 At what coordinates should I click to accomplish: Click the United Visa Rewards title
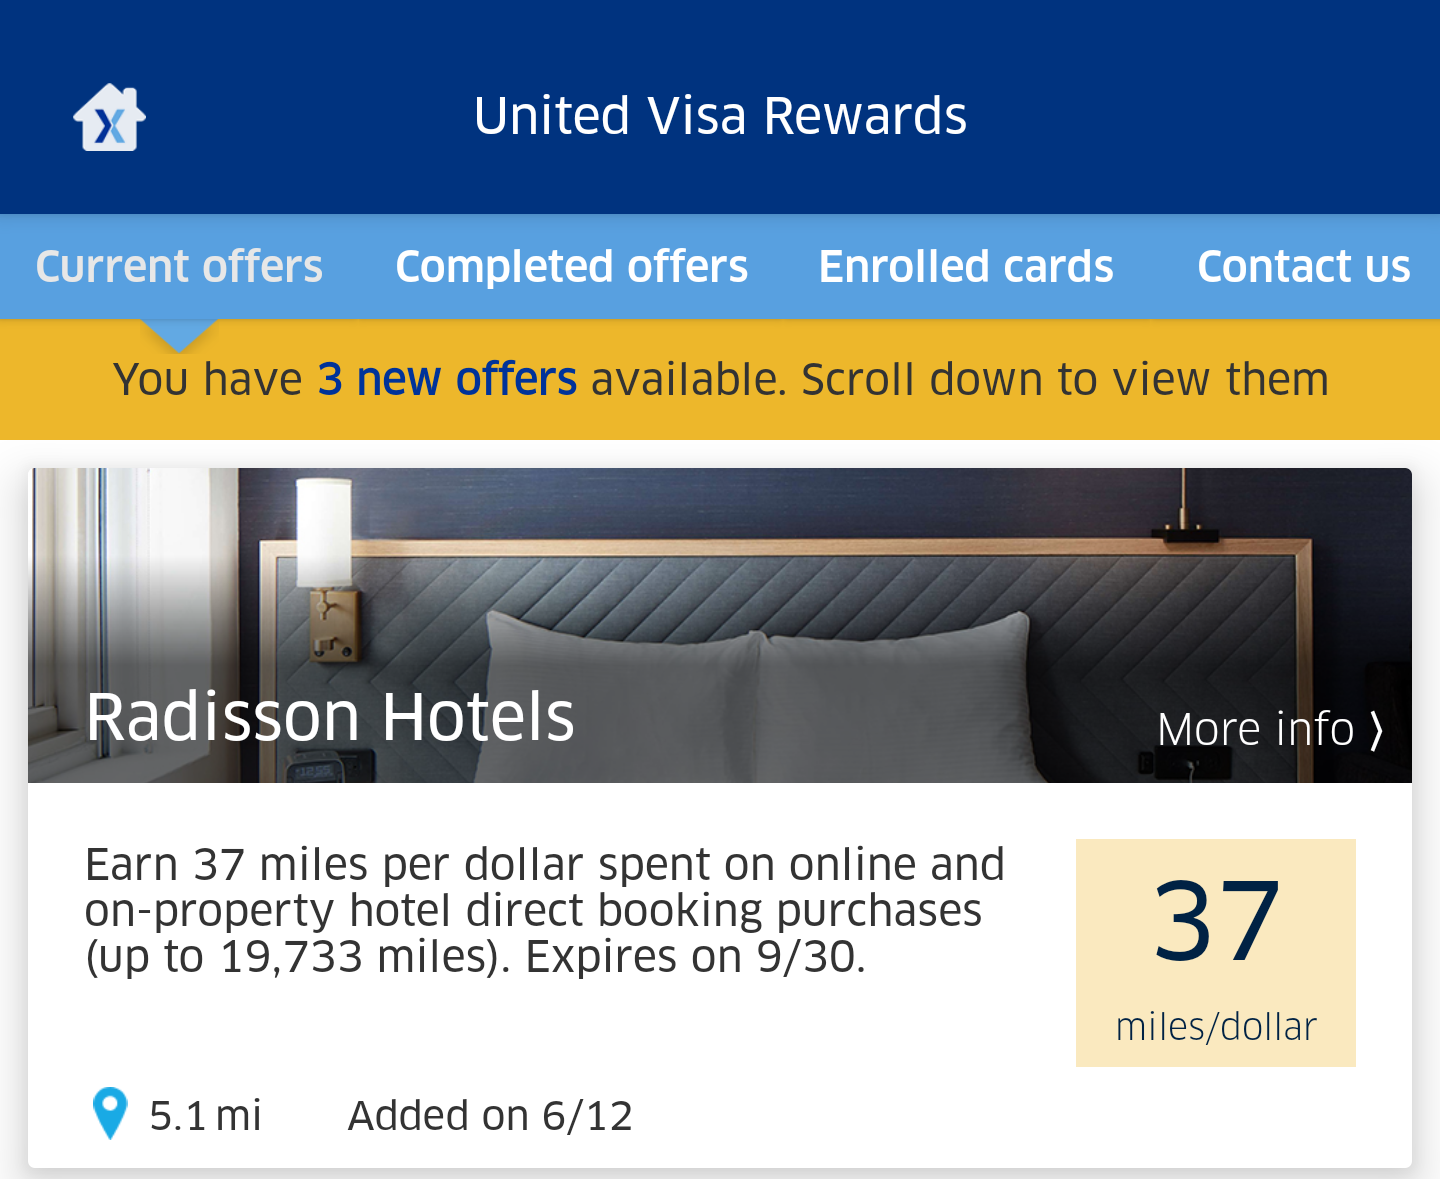[x=720, y=115]
